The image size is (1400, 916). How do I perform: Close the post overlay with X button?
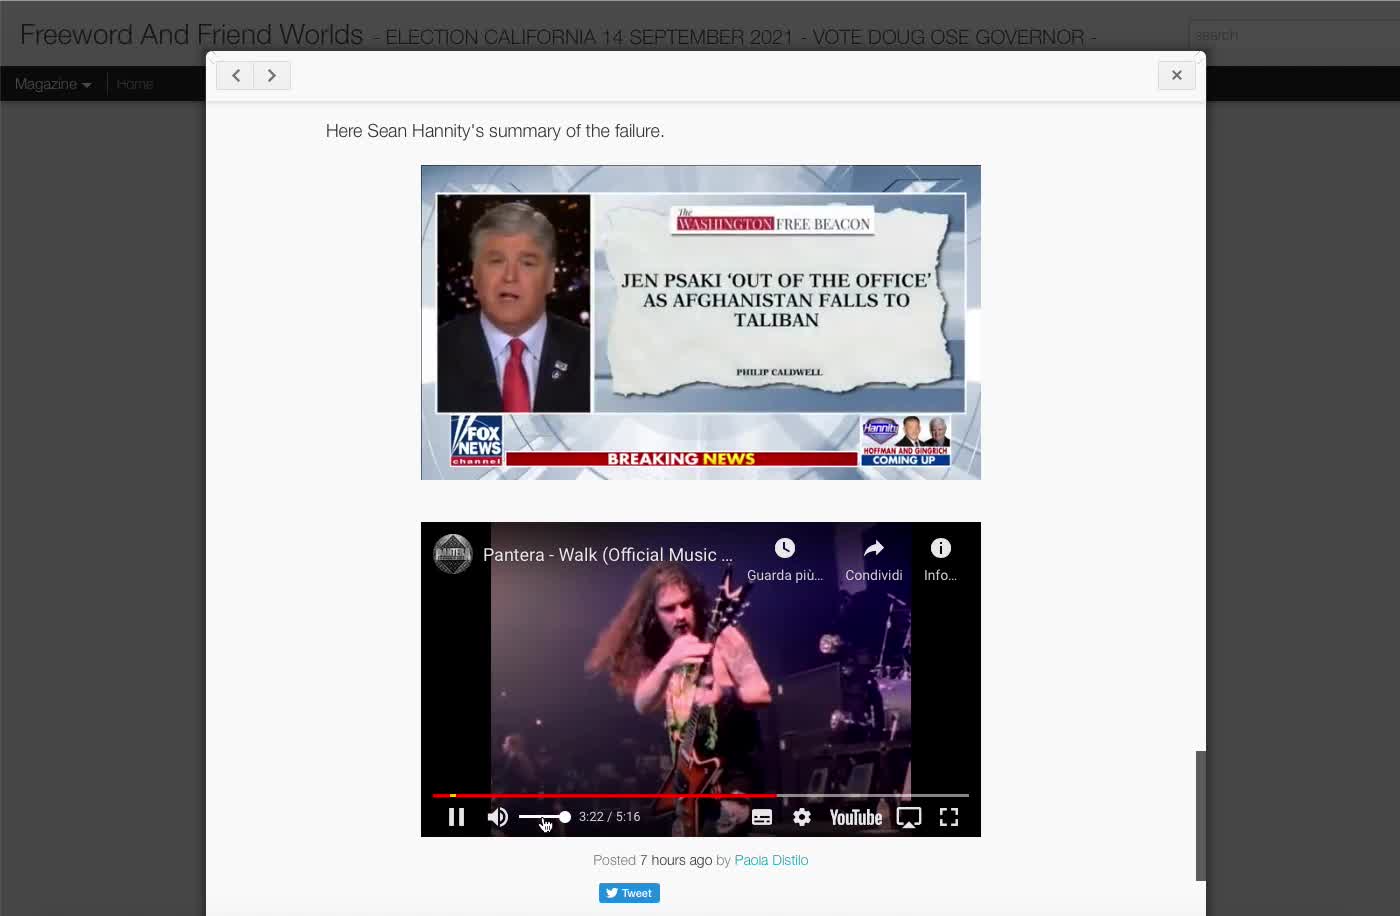click(1177, 75)
